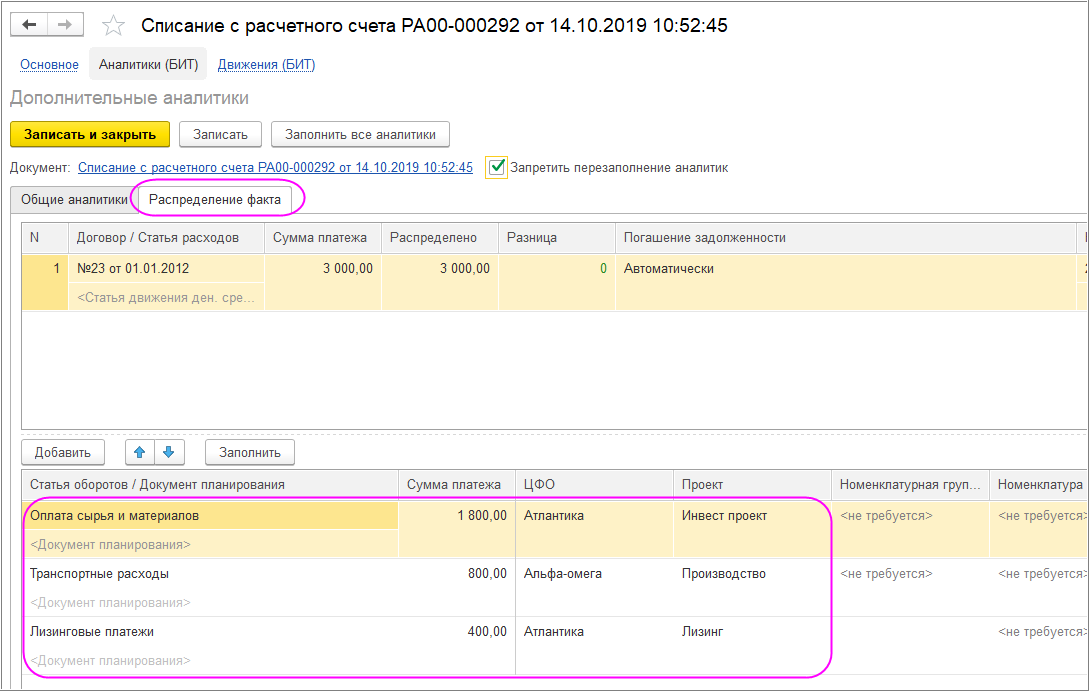1089x691 pixels.
Task: Select the Общие аналитики tab
Action: [74, 199]
